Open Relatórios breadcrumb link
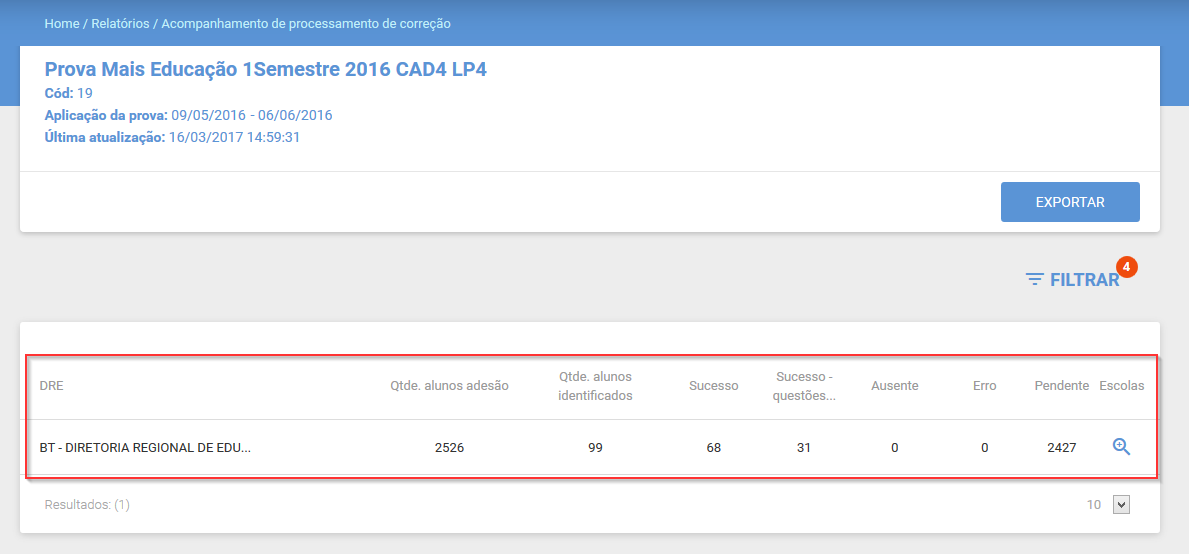The image size is (1189, 554). point(121,23)
